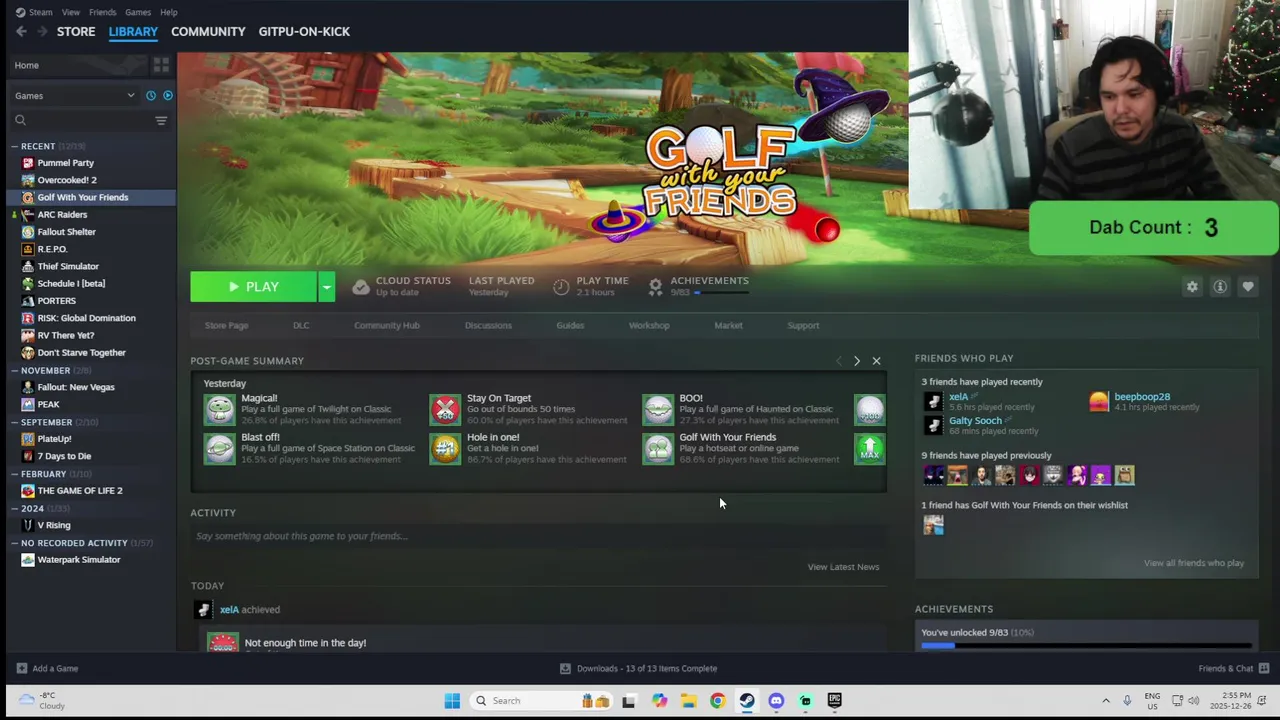The image size is (1280, 720).
Task: Open the Games menu
Action: coord(138,12)
